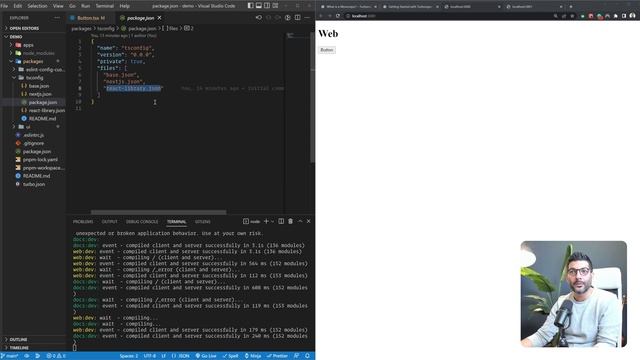Open pnpm-workspace.yaml file
Screen dimensions: 640x360
[44, 168]
